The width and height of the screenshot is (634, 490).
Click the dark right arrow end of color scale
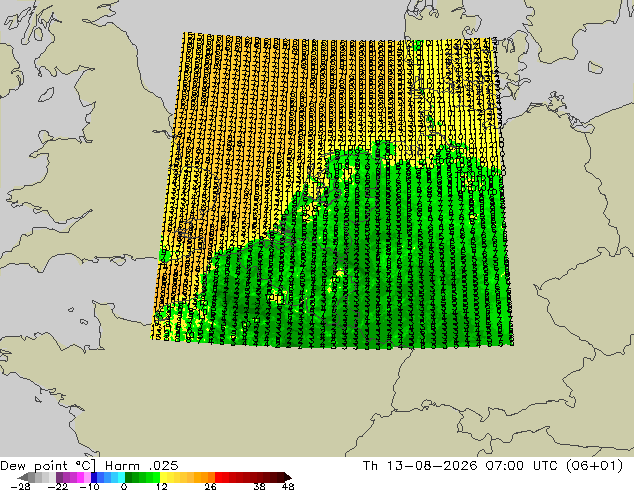click(x=287, y=477)
